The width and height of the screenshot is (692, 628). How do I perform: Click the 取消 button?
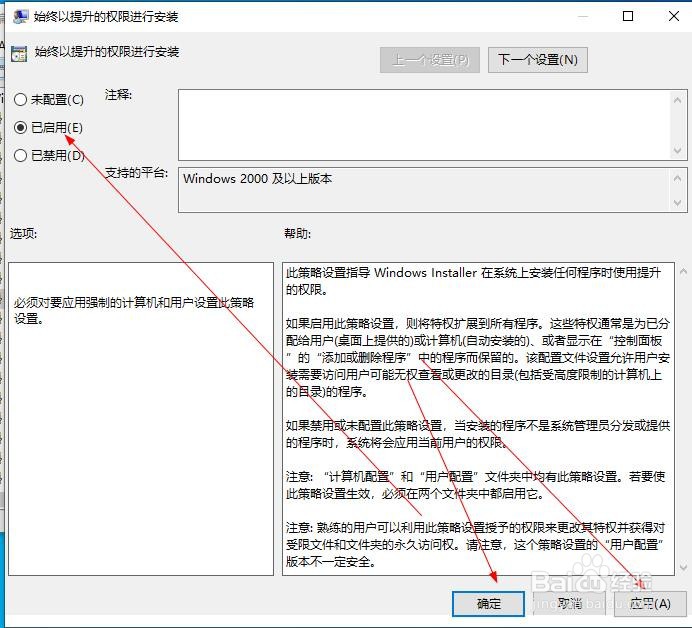[570, 603]
